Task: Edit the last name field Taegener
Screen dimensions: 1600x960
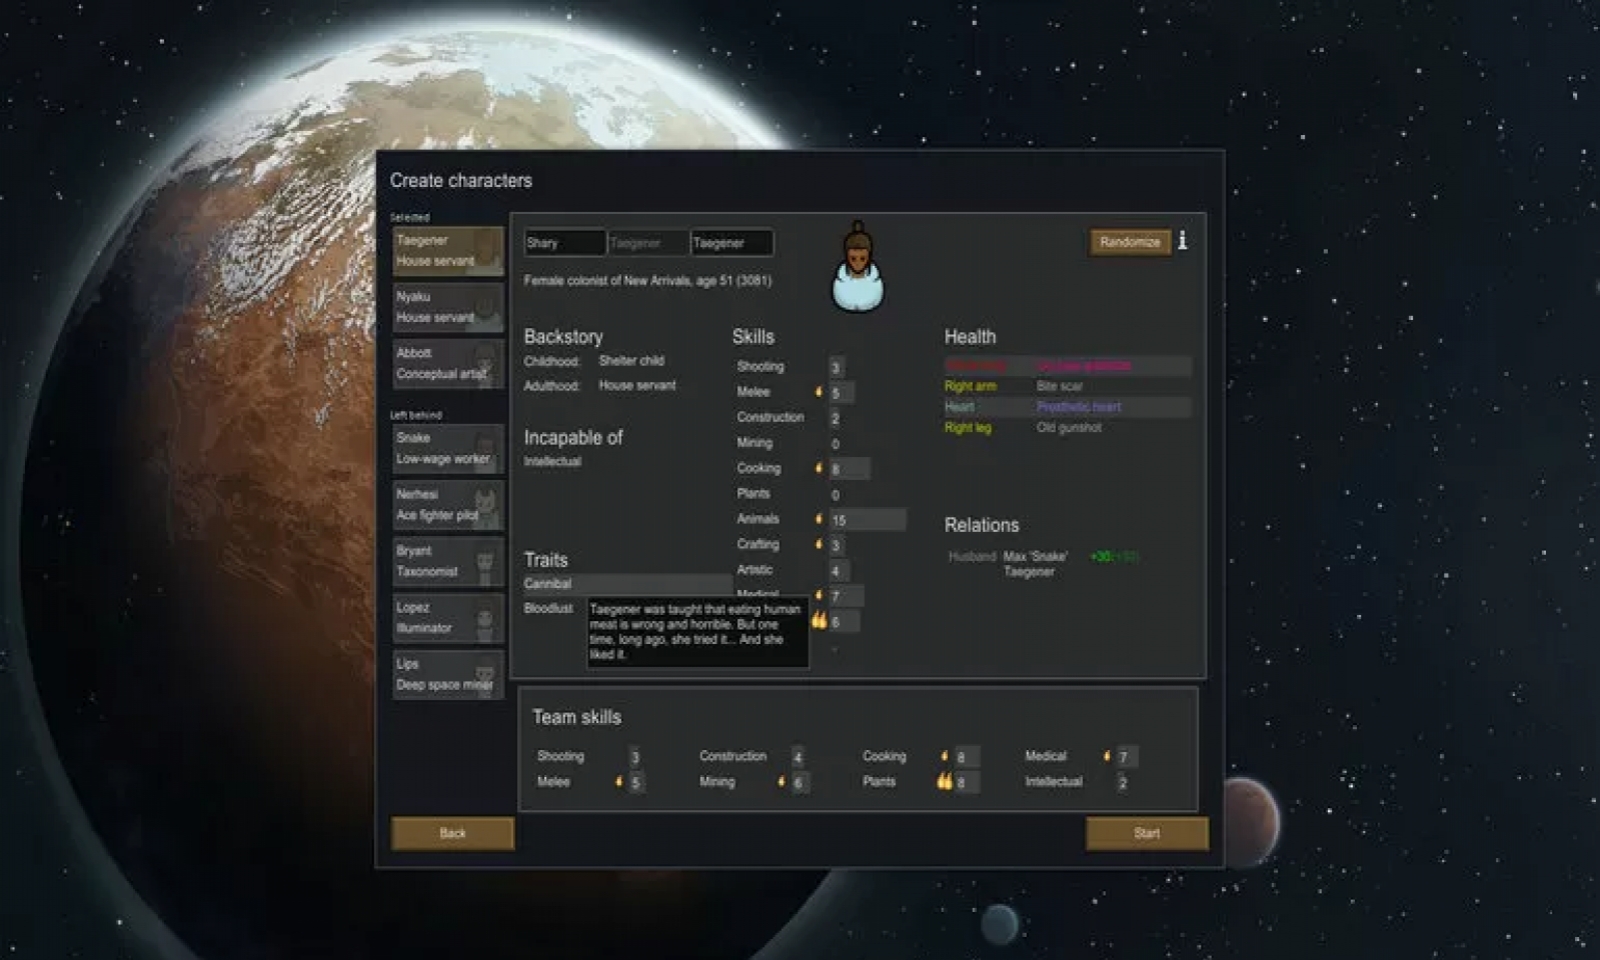Action: [x=731, y=243]
